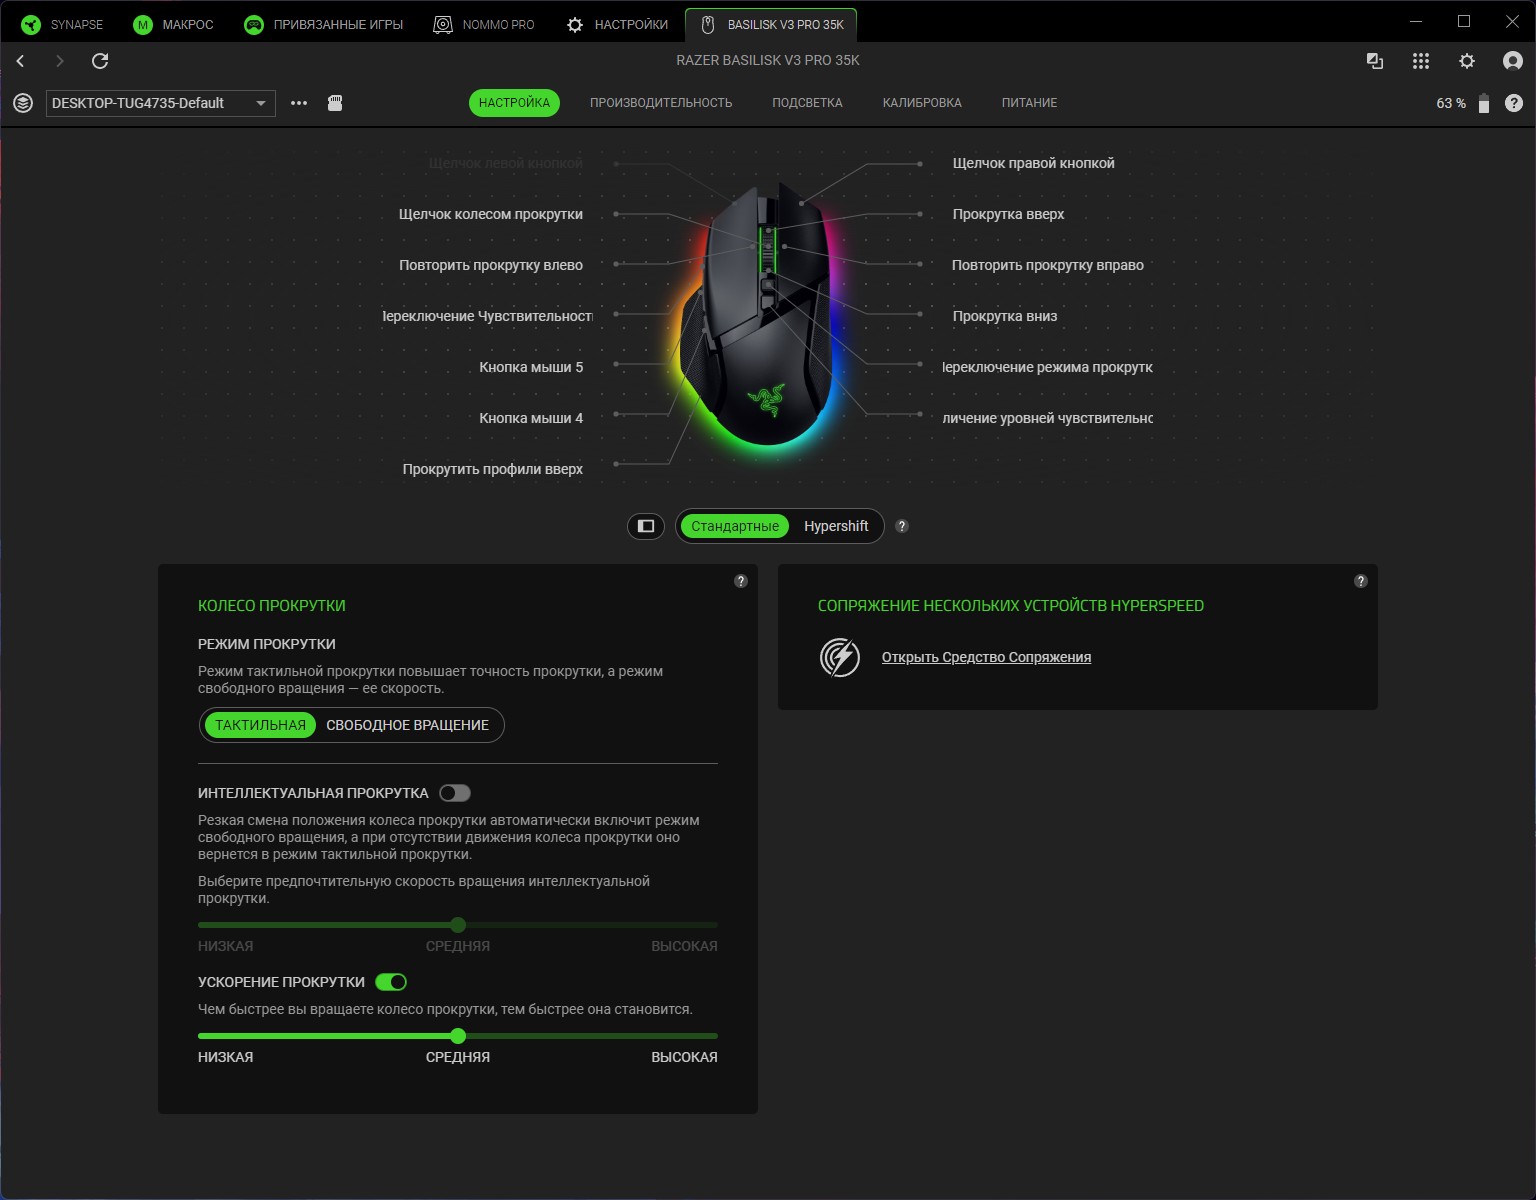Click Повторить прокрутку вправо assignment
This screenshot has width=1536, height=1200.
coord(1047,265)
